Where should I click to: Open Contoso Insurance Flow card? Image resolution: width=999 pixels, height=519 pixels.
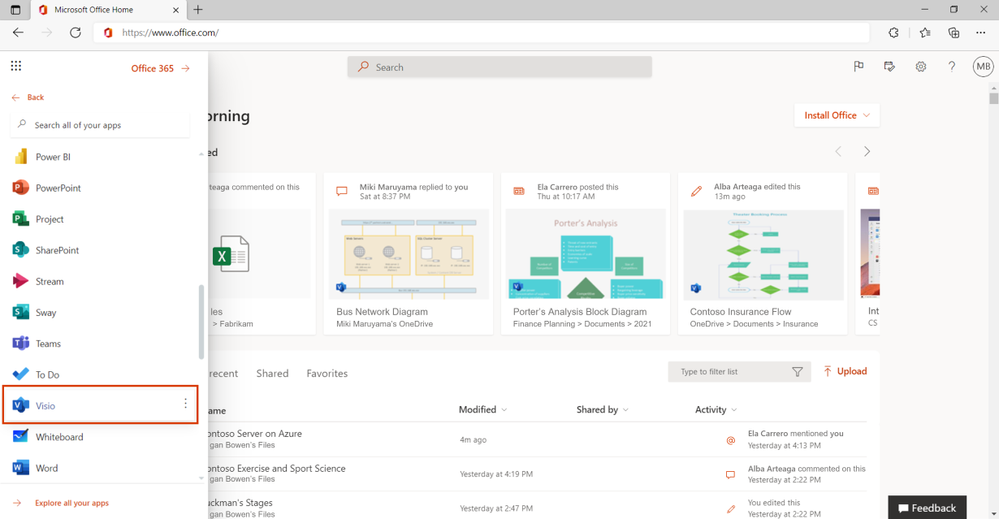click(763, 253)
